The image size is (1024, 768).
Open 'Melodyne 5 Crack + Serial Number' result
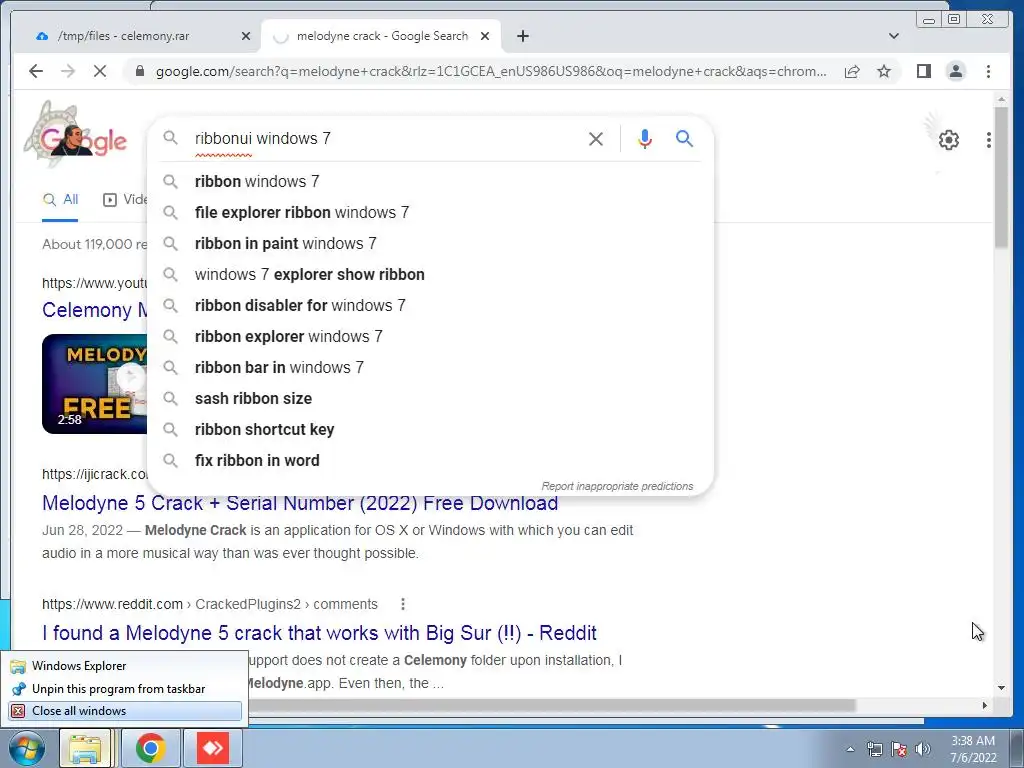coord(300,503)
